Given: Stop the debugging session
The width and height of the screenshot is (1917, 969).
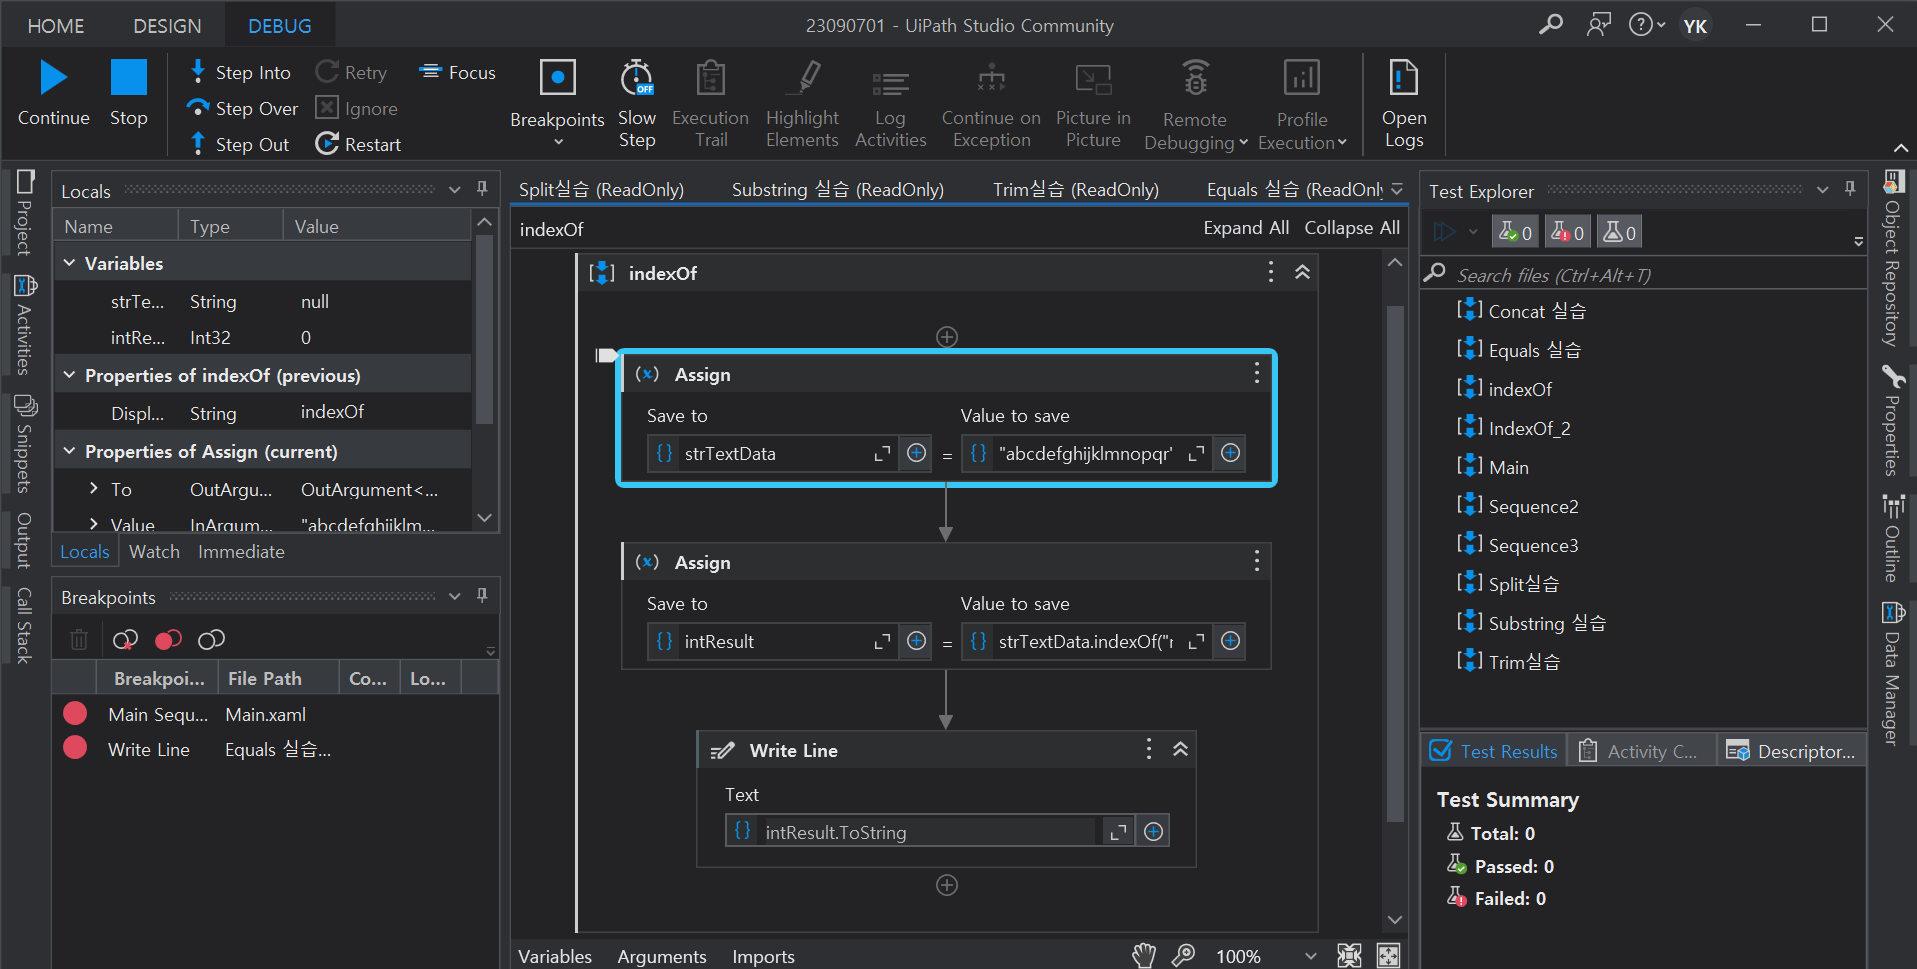Looking at the screenshot, I should 128,92.
